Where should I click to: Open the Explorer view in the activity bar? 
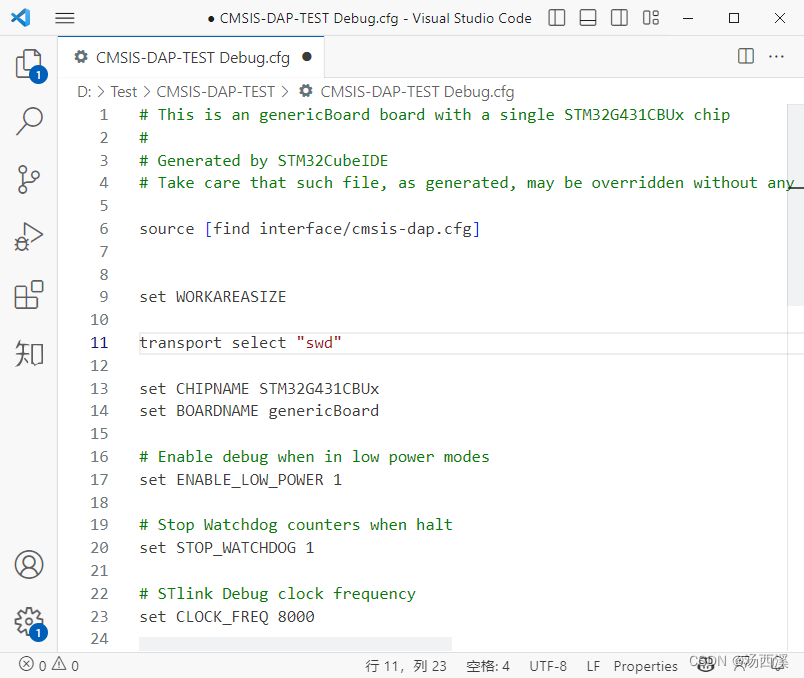pos(28,62)
